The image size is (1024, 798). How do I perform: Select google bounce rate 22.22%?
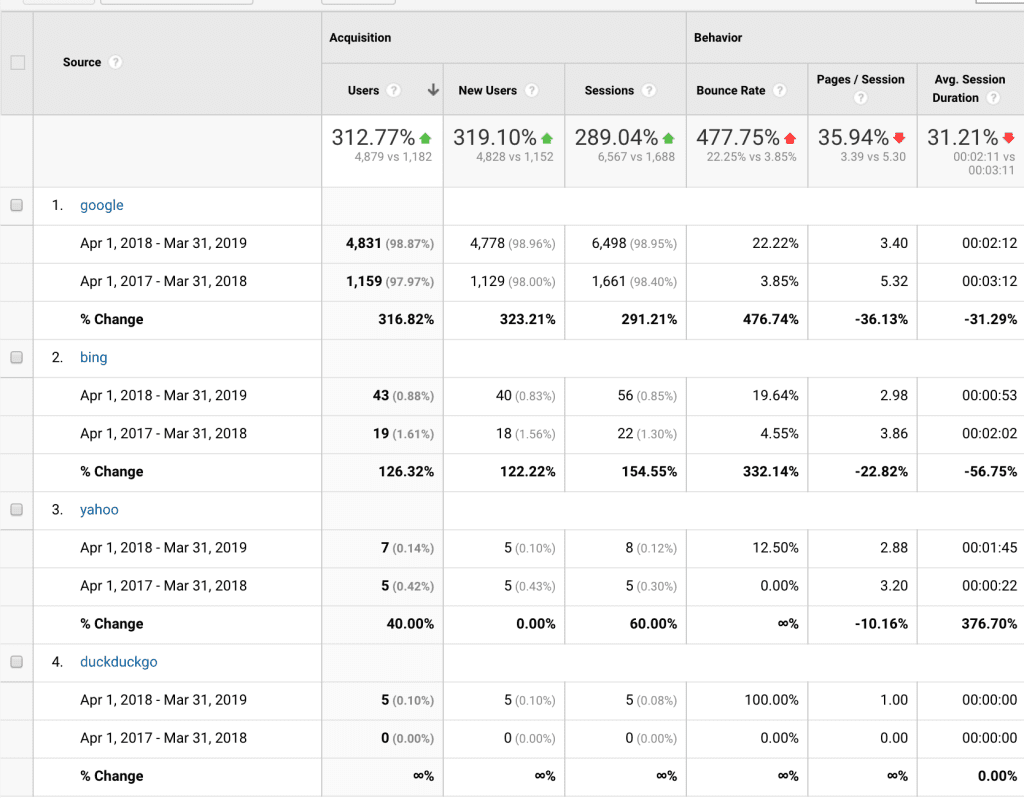[x=775, y=243]
